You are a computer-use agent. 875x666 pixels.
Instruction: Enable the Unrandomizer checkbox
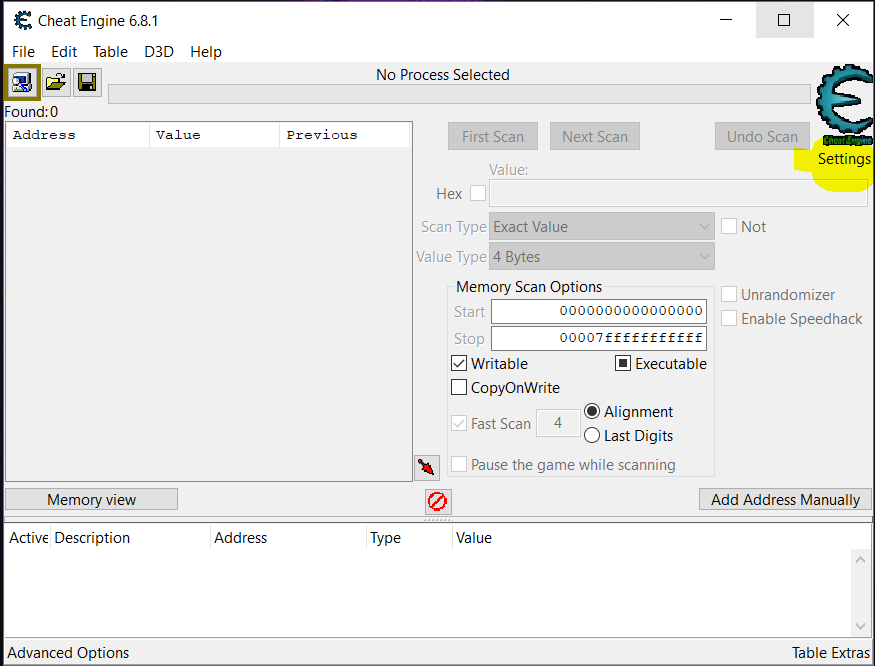(x=729, y=294)
